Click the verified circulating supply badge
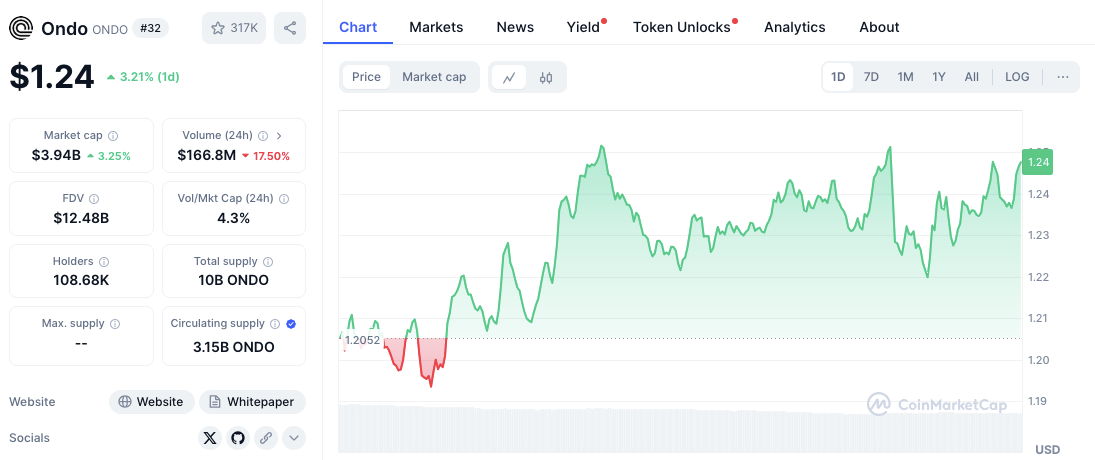Screen dimensions: 1095x460 coord(291,324)
